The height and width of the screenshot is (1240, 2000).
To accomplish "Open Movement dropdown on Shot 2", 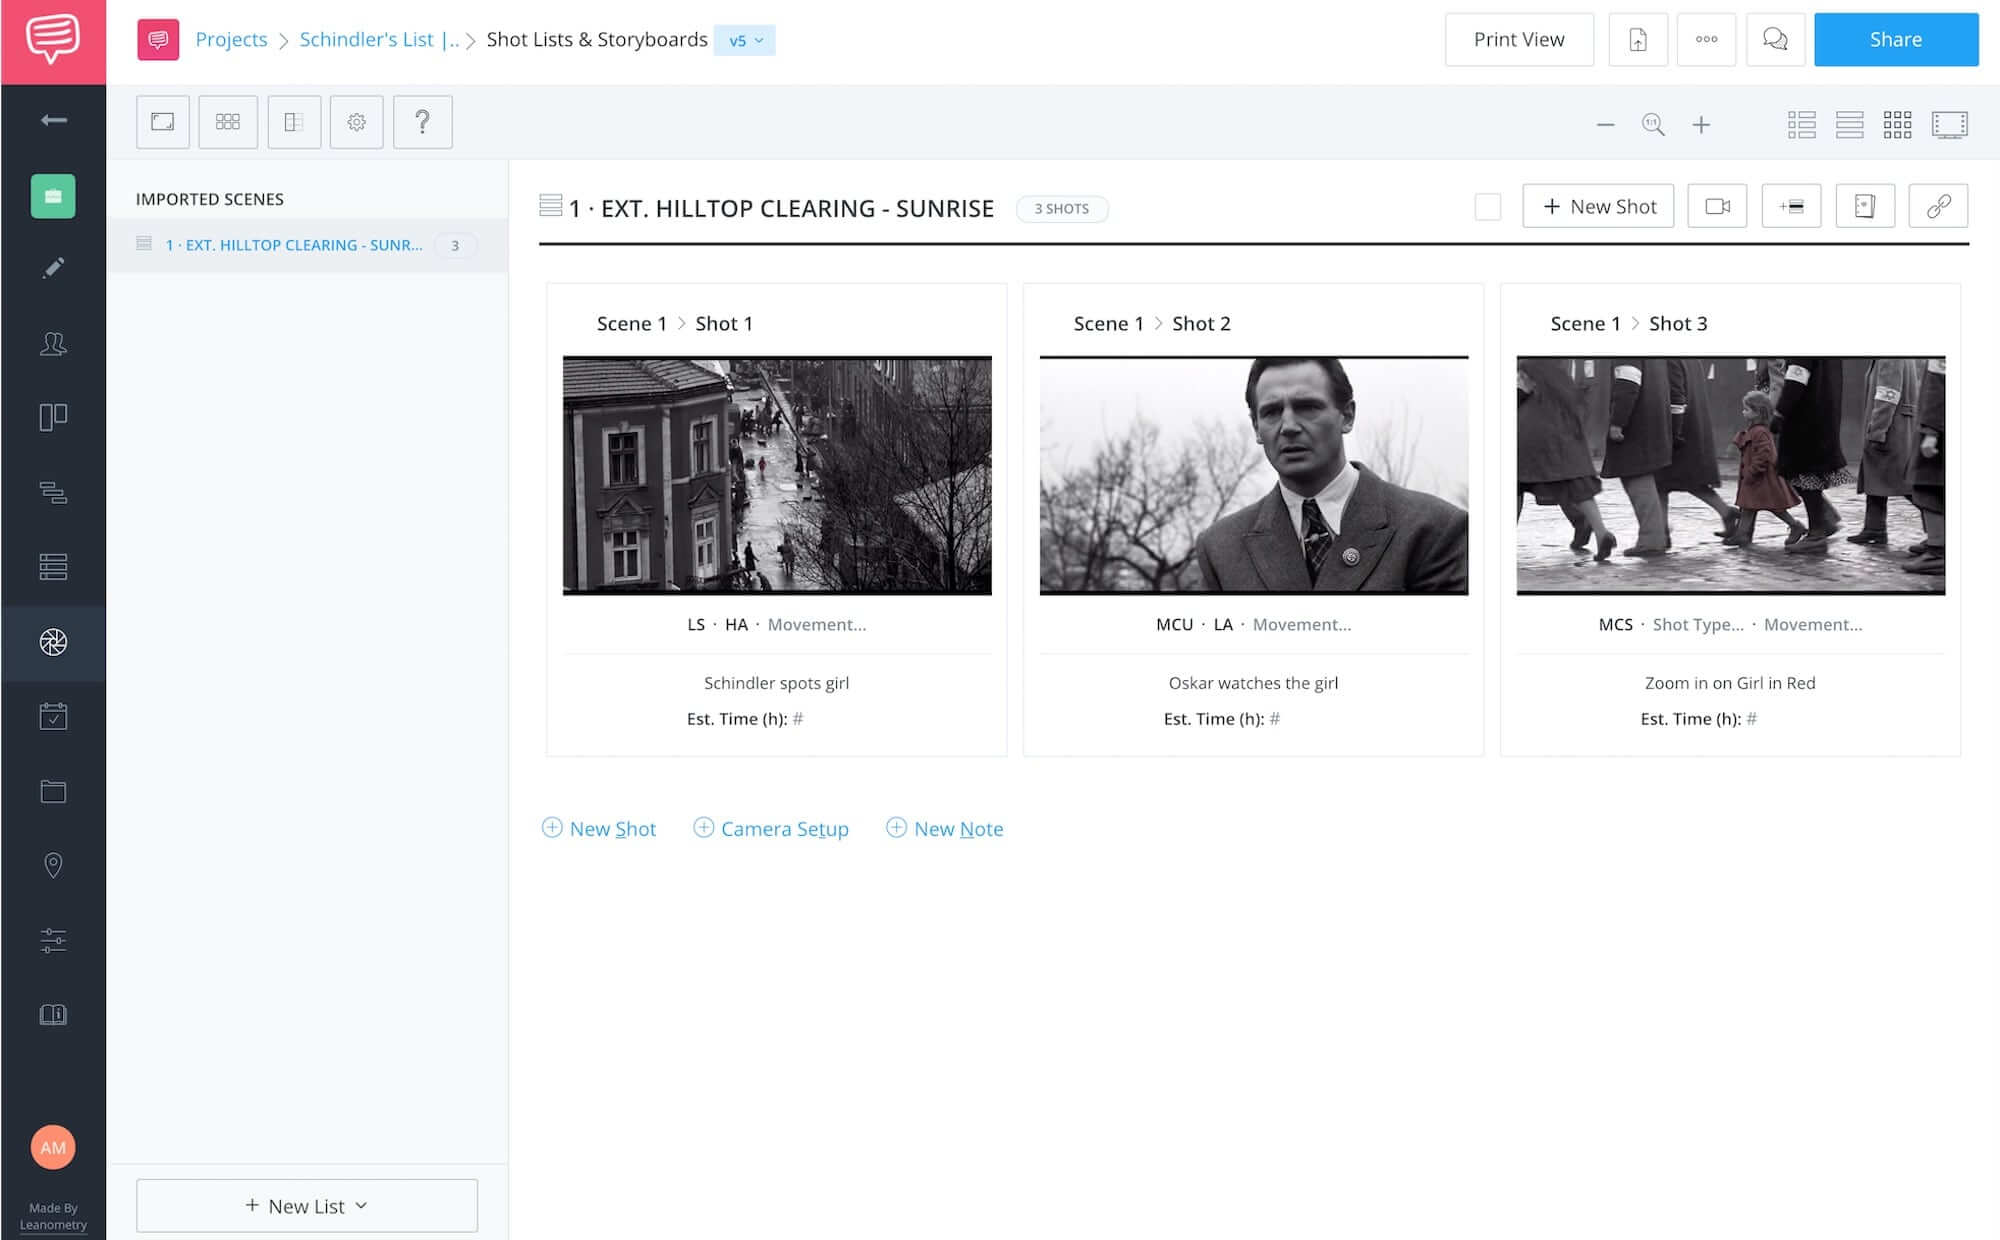I will pos(1302,624).
